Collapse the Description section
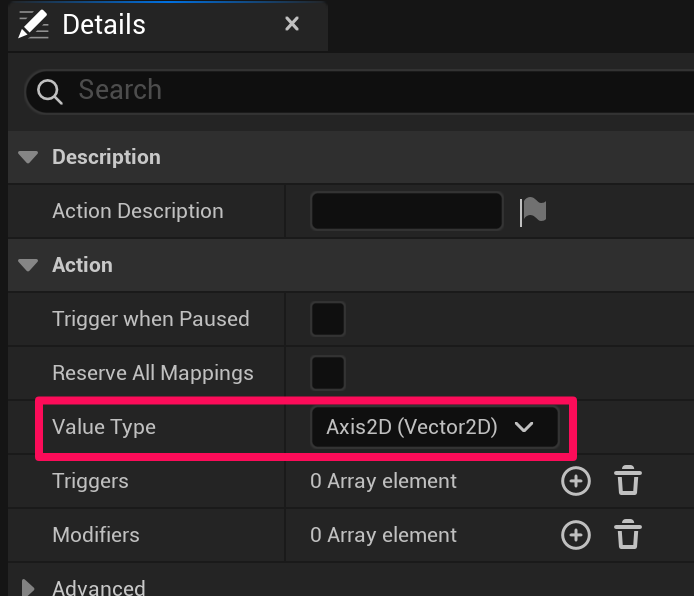 coord(29,157)
